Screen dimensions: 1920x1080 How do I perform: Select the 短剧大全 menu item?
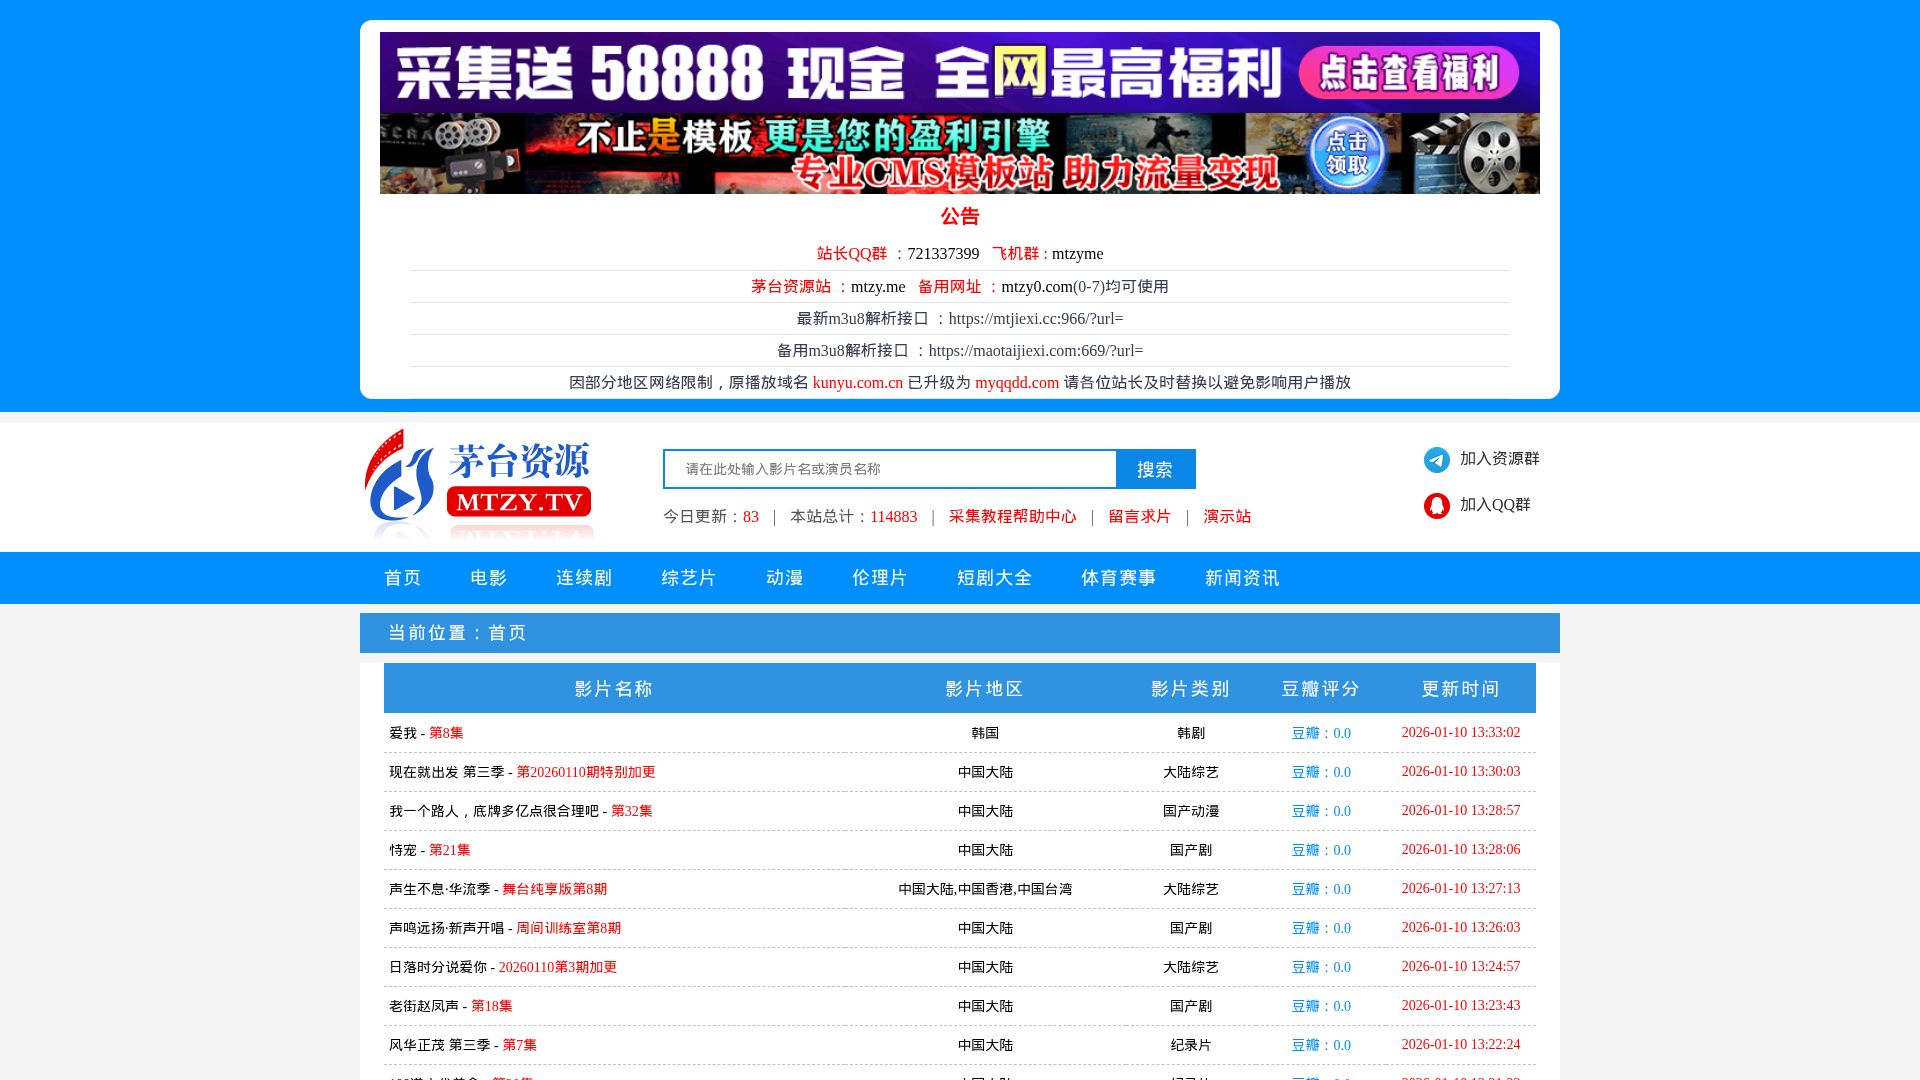pos(994,578)
